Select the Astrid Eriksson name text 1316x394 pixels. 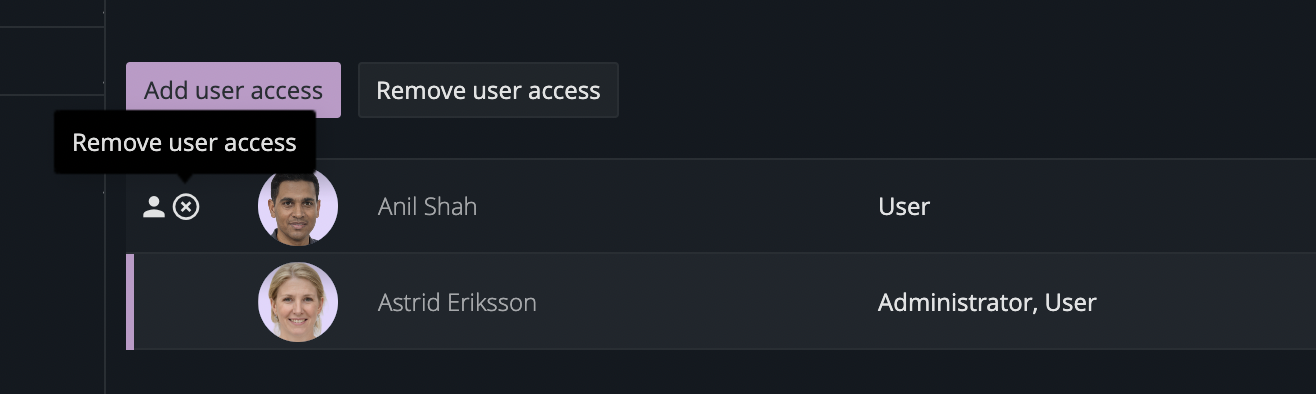click(457, 302)
